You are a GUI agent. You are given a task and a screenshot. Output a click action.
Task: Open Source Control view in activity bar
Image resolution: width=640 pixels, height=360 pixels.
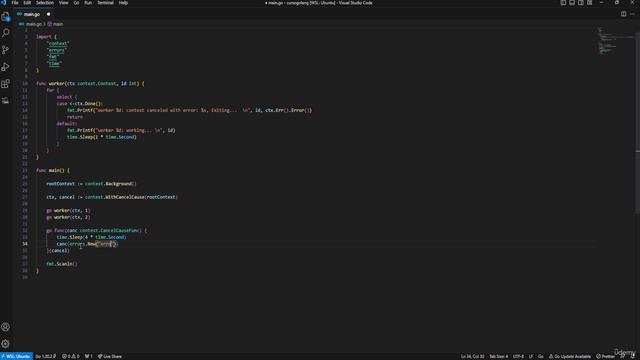[6, 50]
